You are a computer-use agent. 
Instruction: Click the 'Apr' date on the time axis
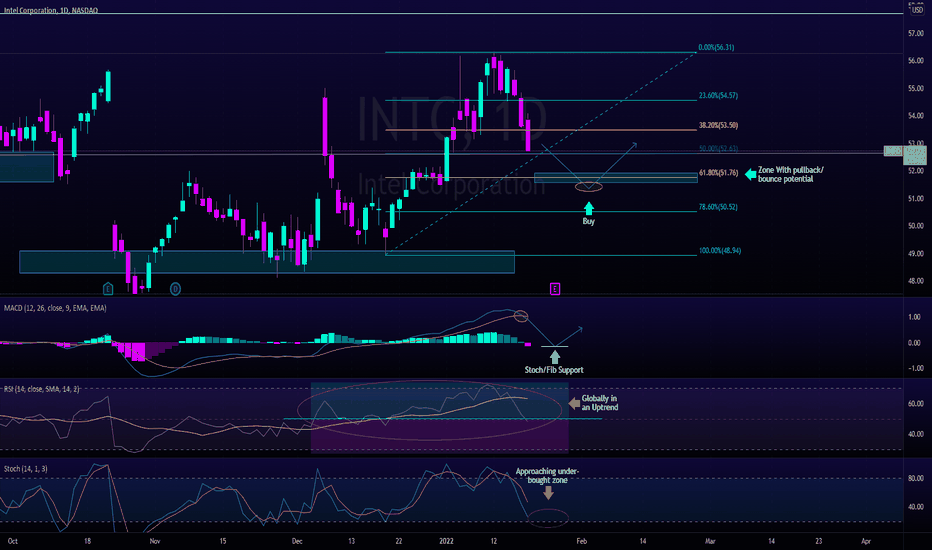(866, 541)
